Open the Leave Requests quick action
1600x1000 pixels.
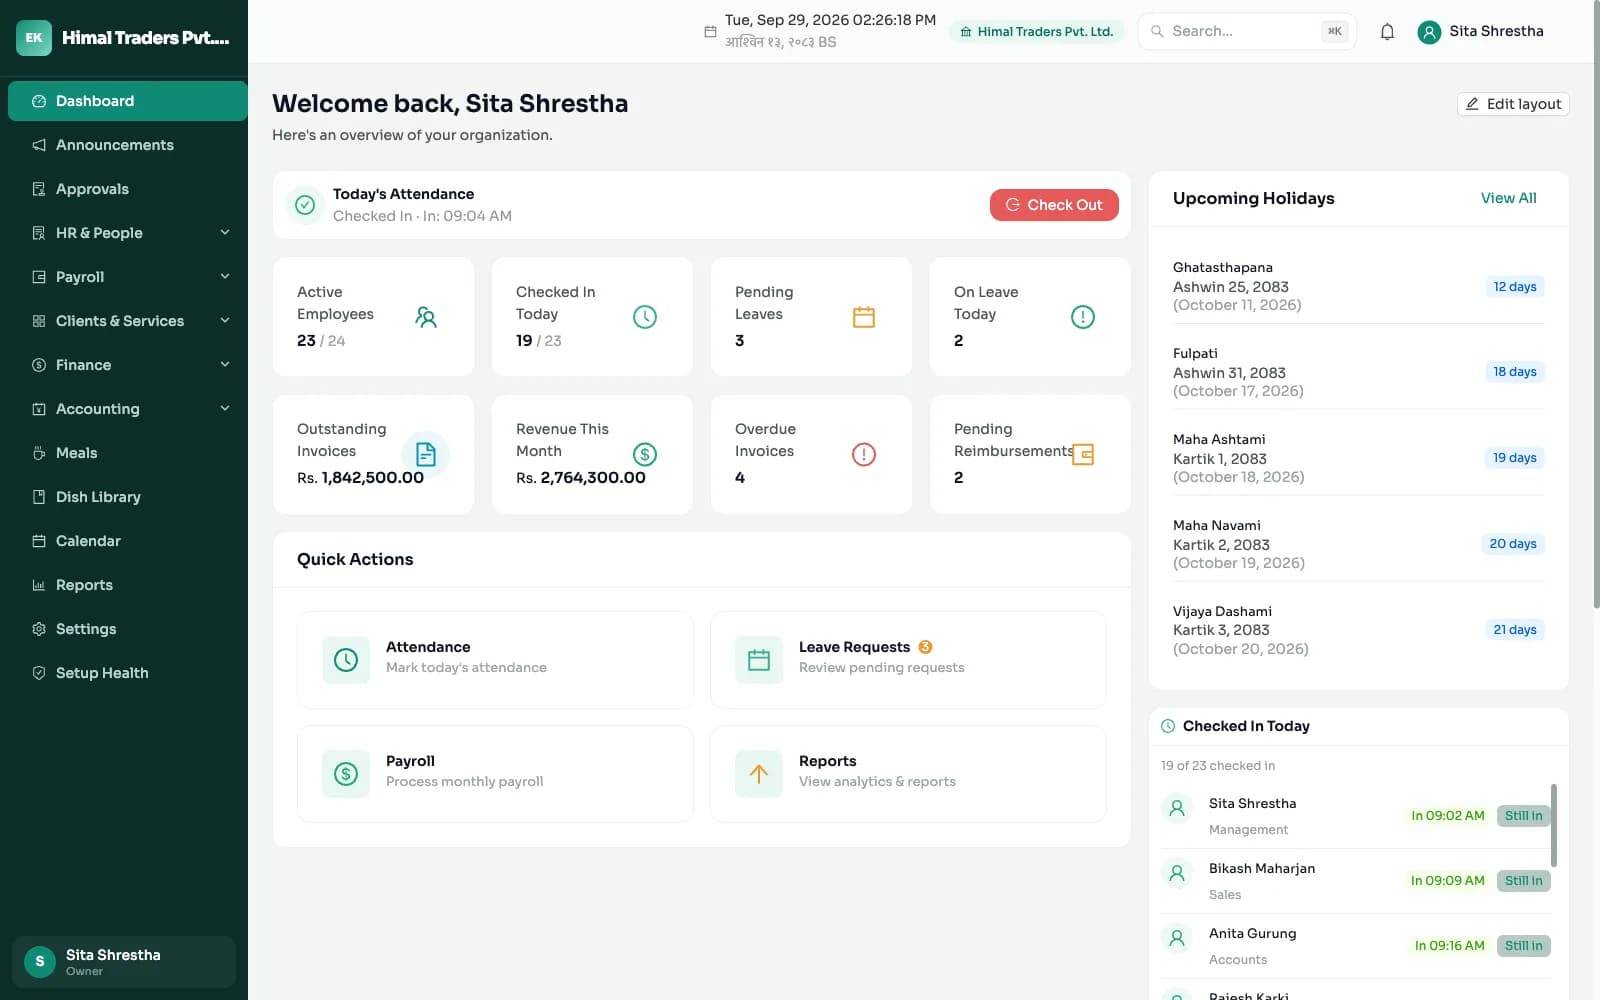pyautogui.click(x=908, y=660)
